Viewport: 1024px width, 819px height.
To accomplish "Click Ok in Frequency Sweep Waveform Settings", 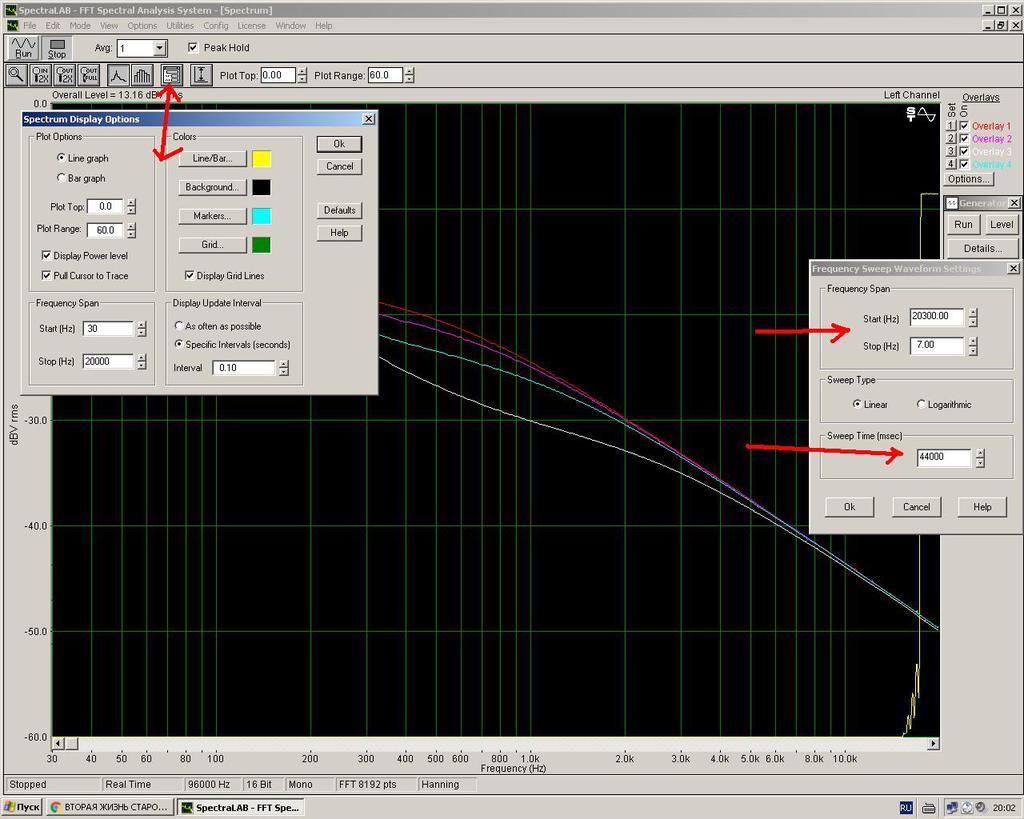I will [849, 507].
